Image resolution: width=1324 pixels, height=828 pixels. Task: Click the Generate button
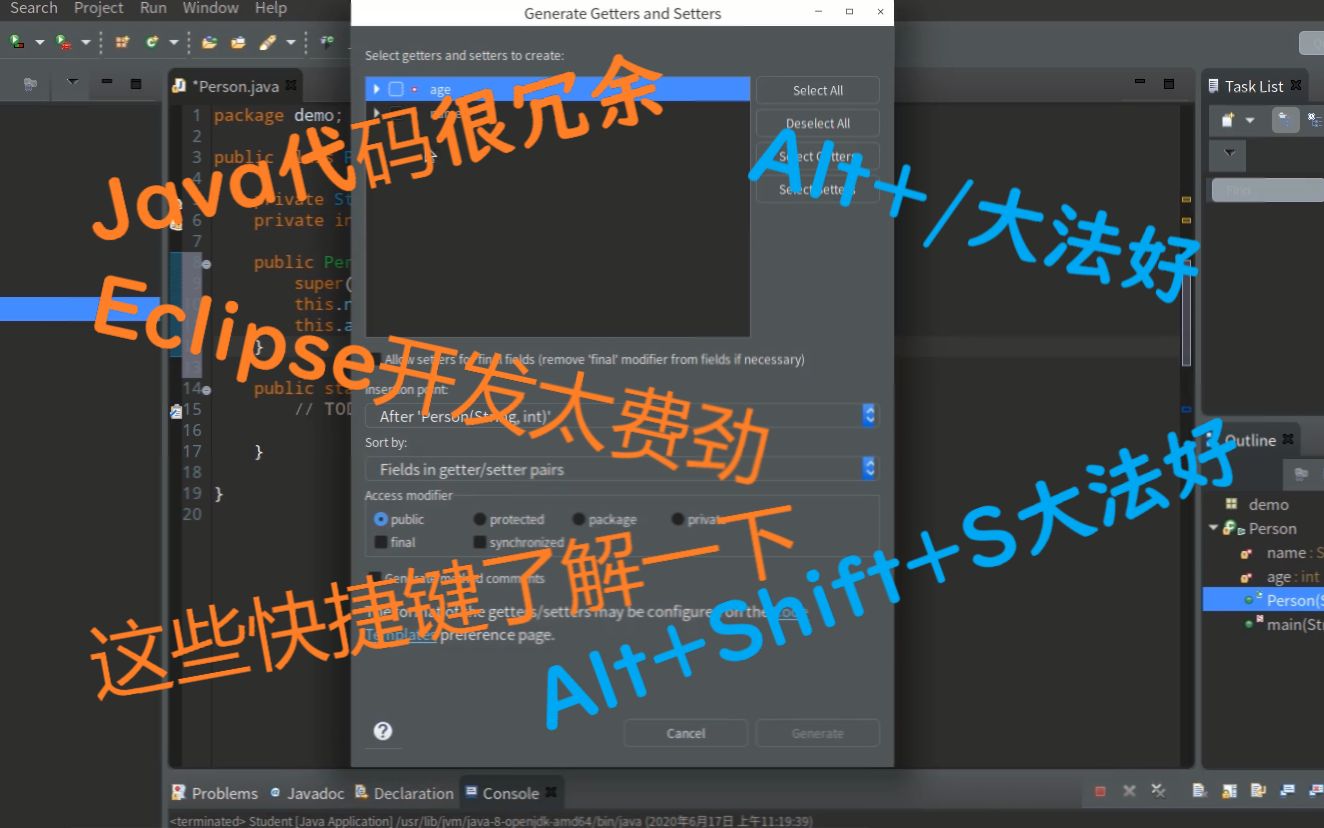pos(818,733)
